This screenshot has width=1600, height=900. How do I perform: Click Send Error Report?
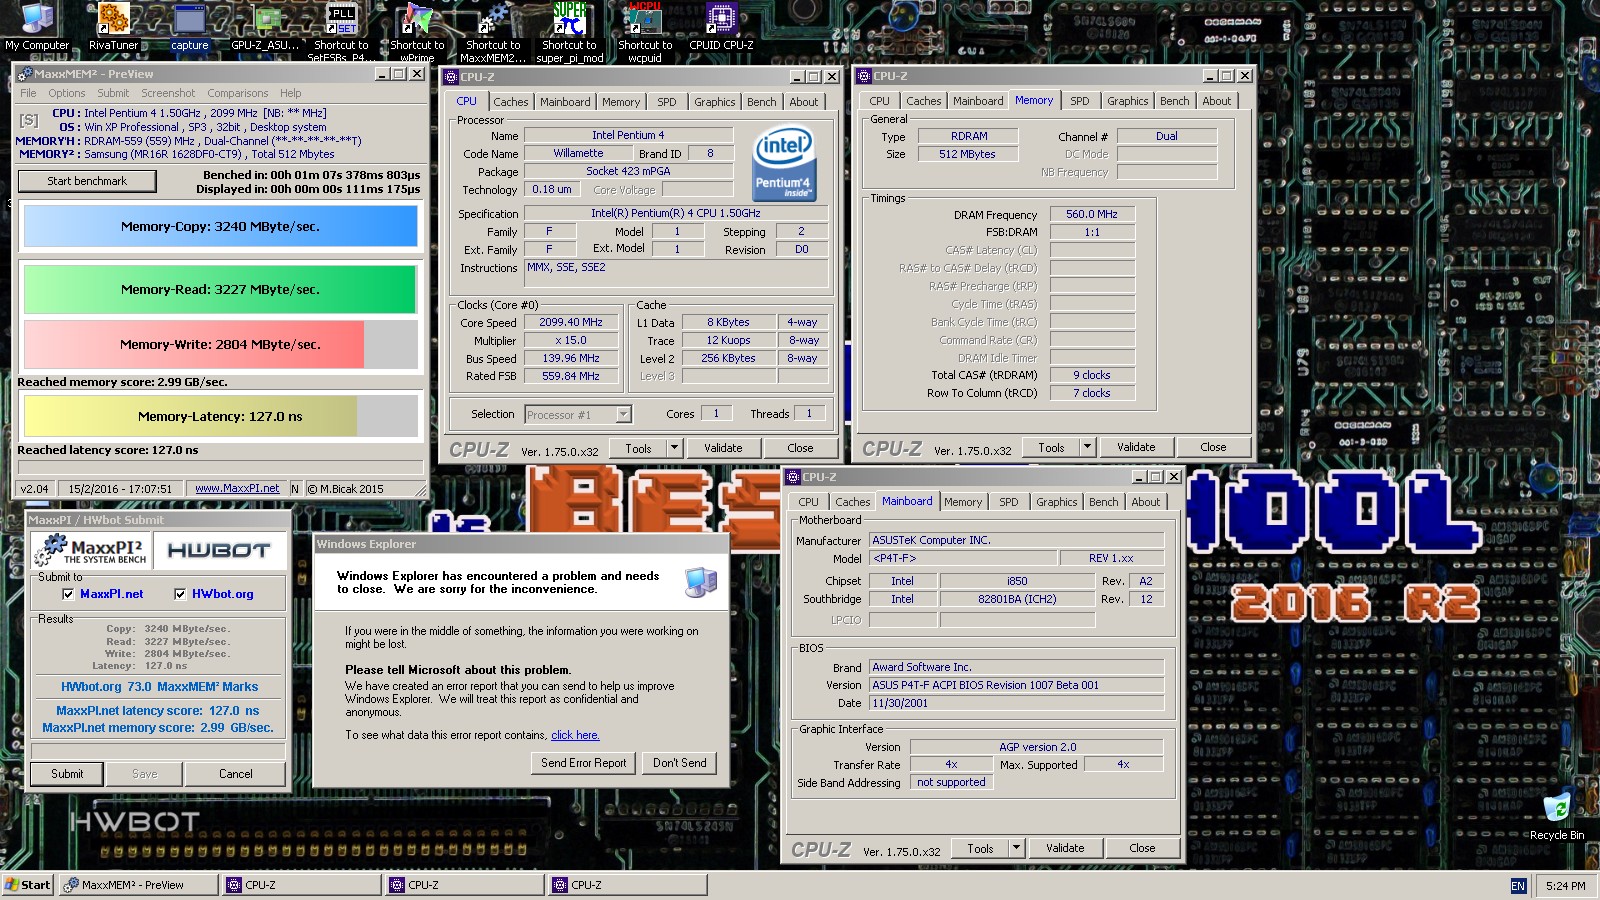pyautogui.click(x=583, y=763)
